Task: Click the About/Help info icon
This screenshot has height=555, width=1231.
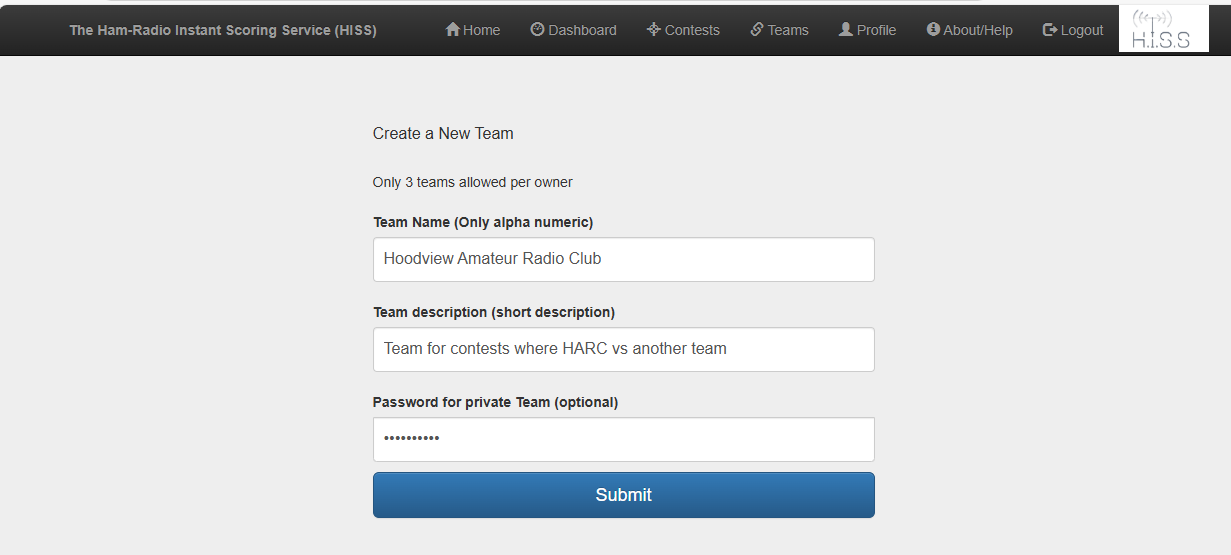Action: coord(933,30)
